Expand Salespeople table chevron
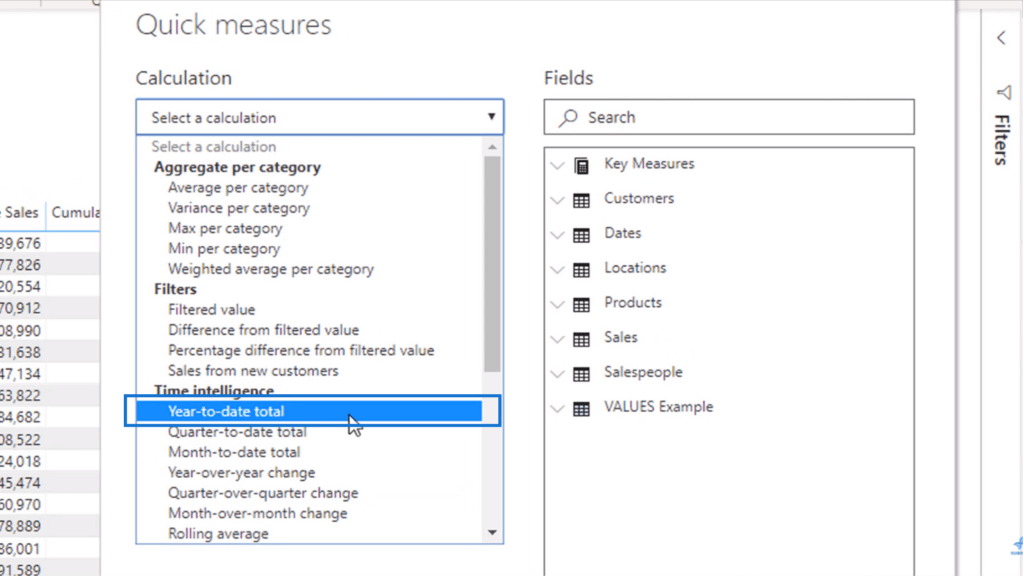This screenshot has height=576, width=1024. pos(557,374)
